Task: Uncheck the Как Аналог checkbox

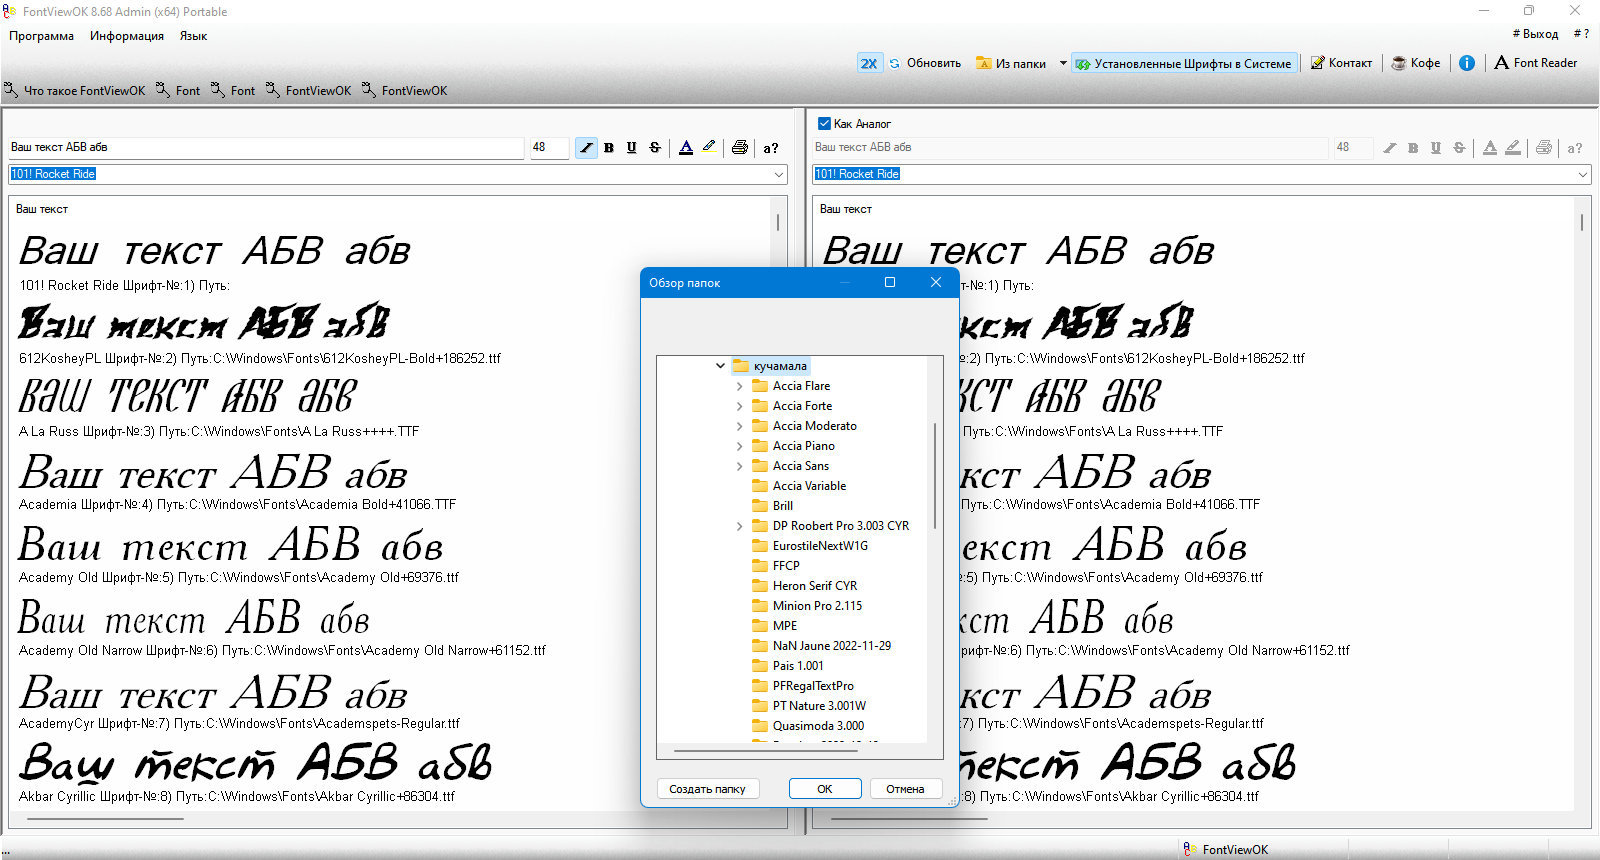Action: coord(824,124)
